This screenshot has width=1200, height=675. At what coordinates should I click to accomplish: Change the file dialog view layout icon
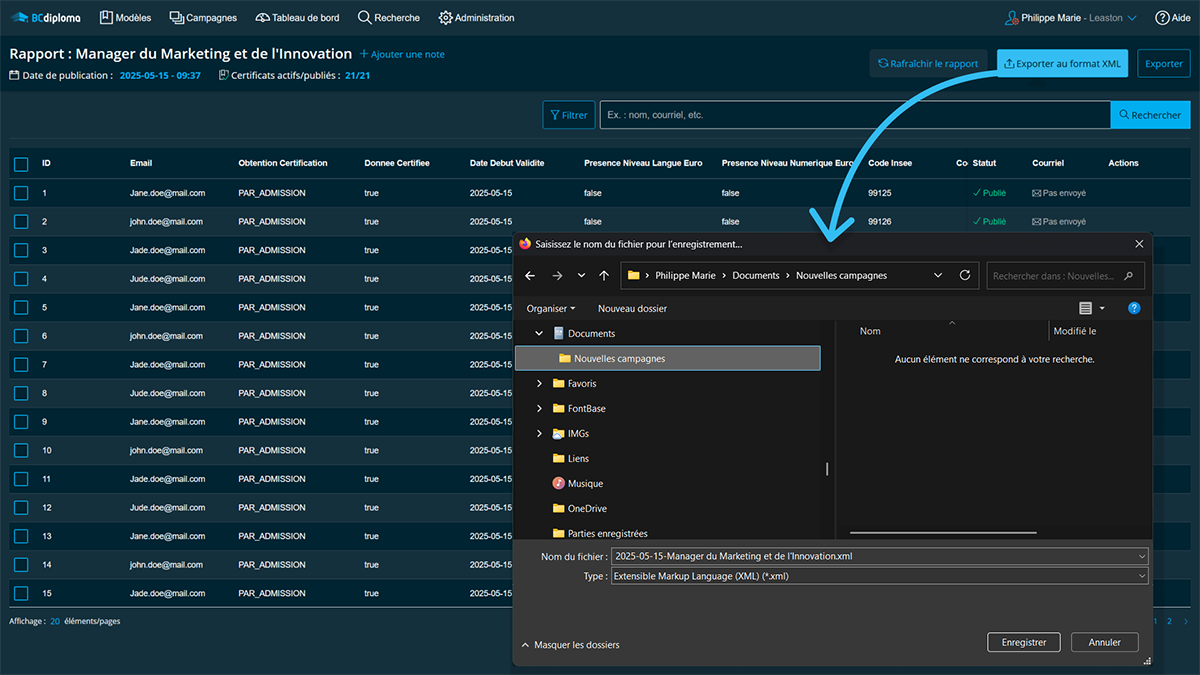click(1086, 308)
